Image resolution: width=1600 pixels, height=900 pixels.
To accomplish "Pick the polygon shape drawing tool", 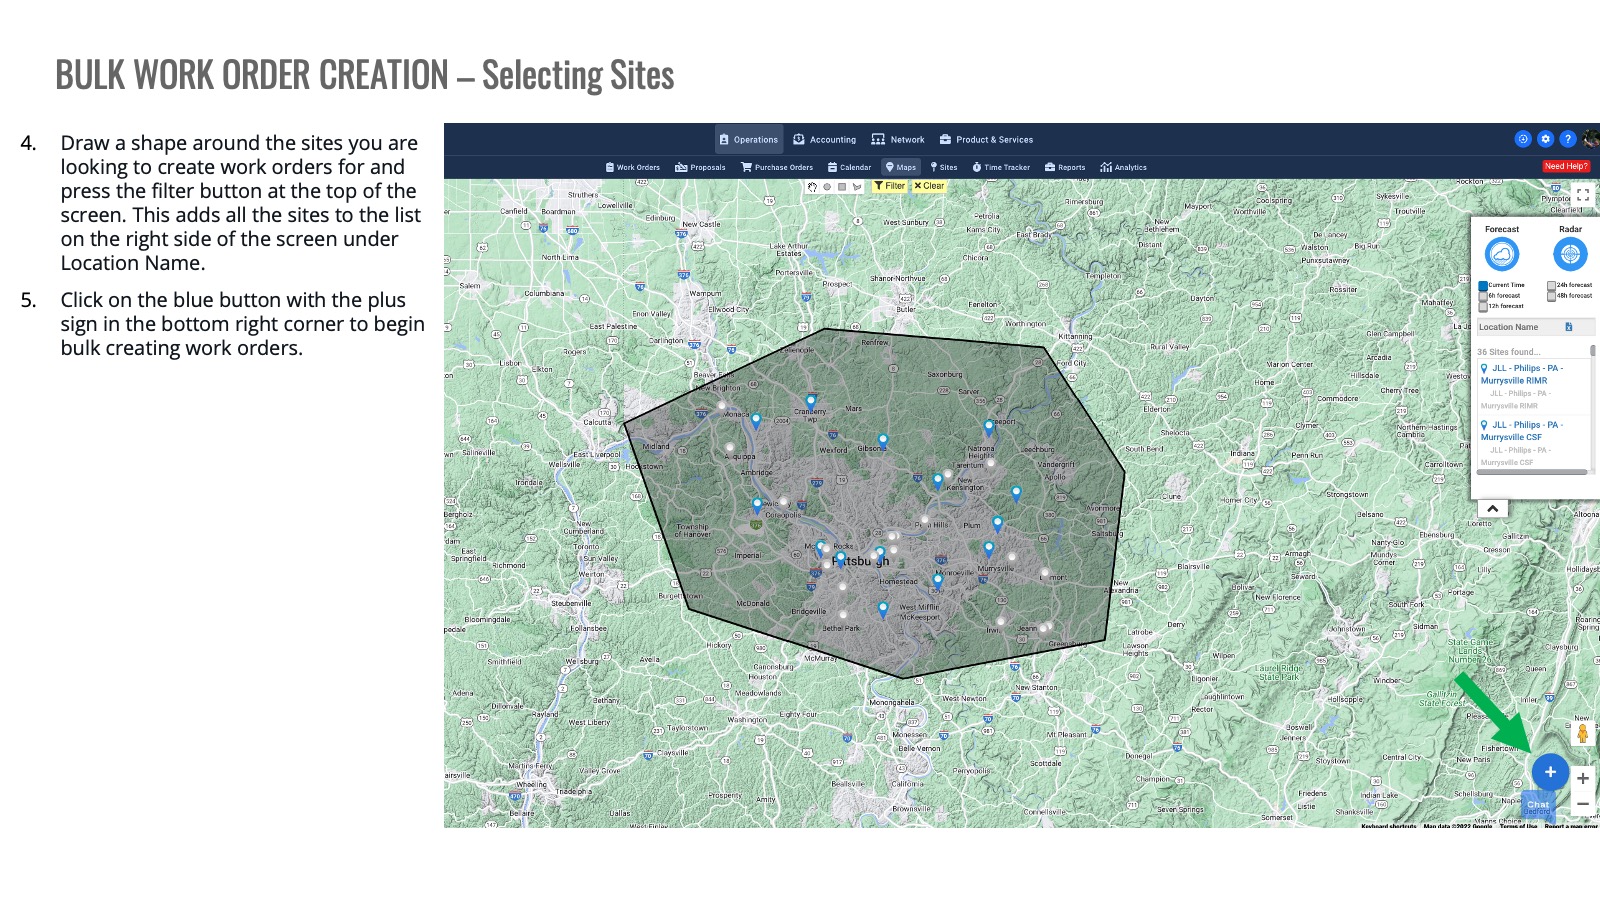I will click(857, 187).
